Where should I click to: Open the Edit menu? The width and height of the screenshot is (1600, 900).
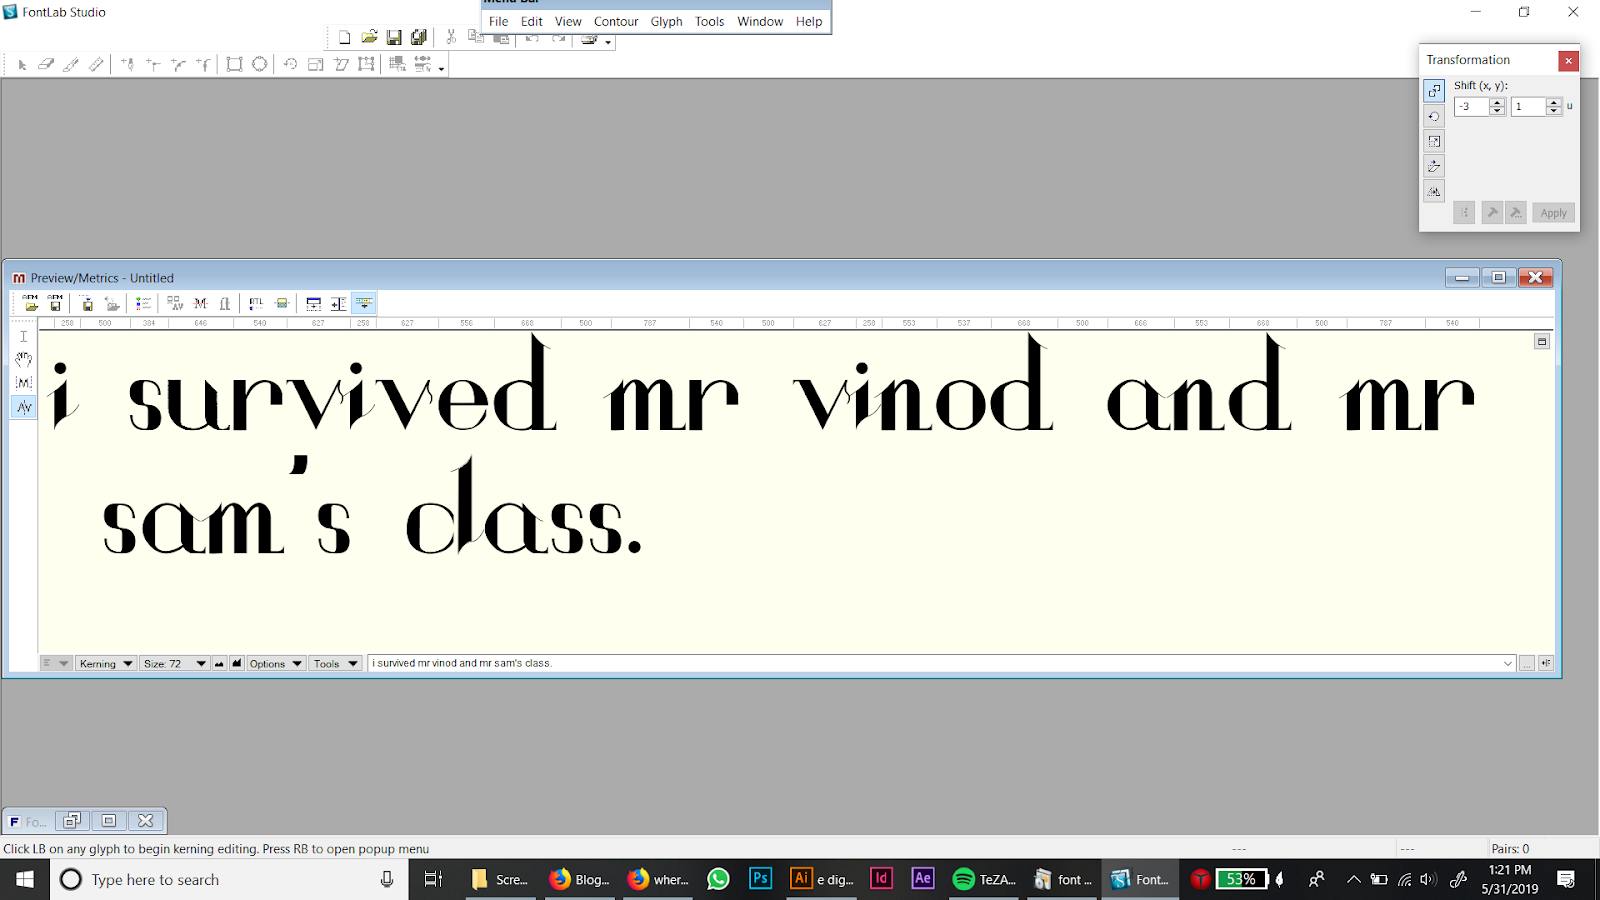pos(532,21)
